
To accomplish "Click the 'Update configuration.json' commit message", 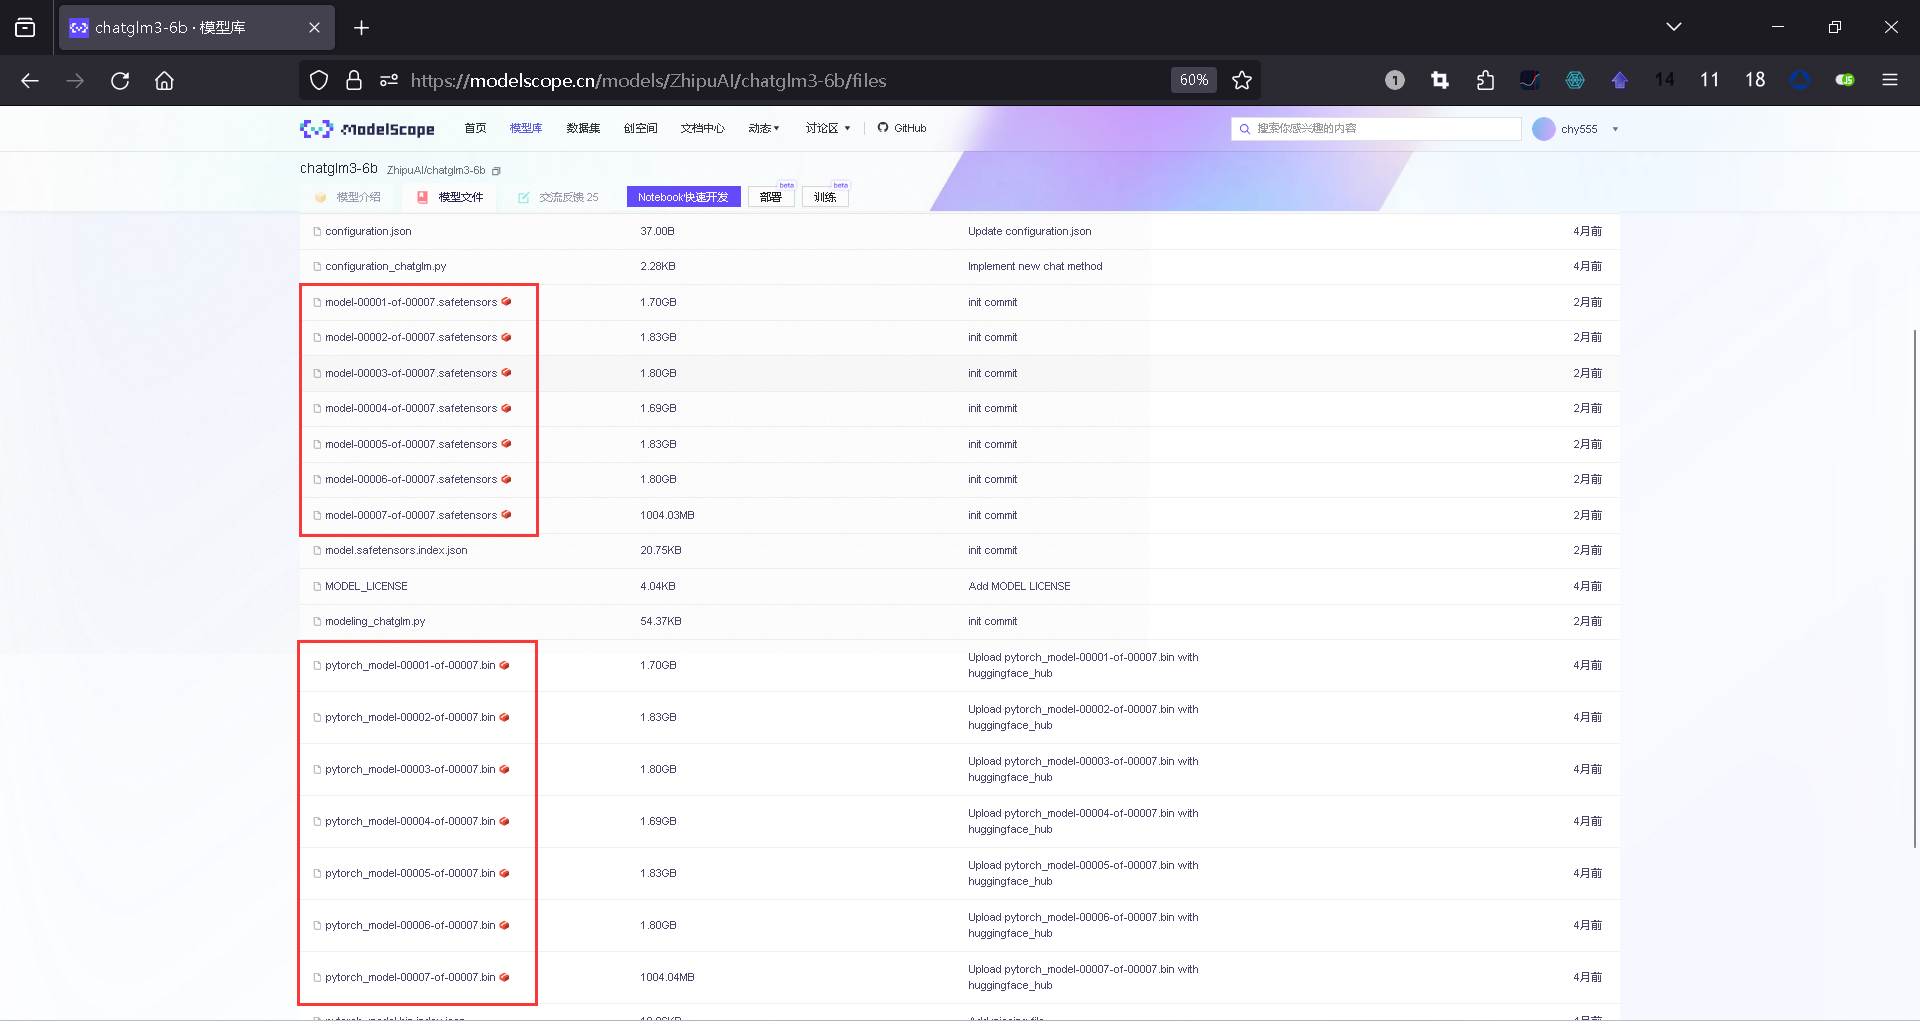I will coord(1030,232).
